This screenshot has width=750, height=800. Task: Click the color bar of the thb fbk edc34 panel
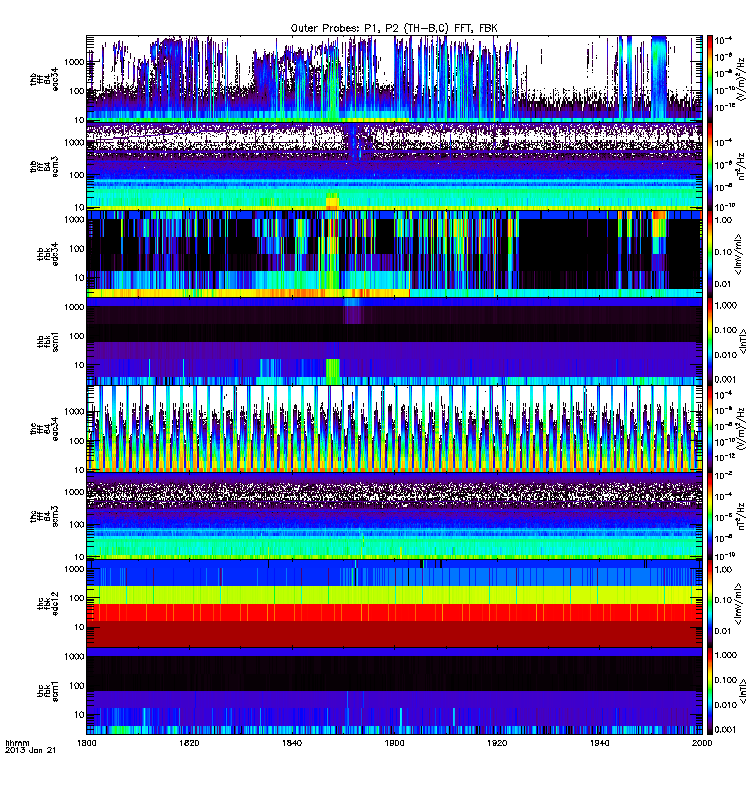tap(709, 253)
